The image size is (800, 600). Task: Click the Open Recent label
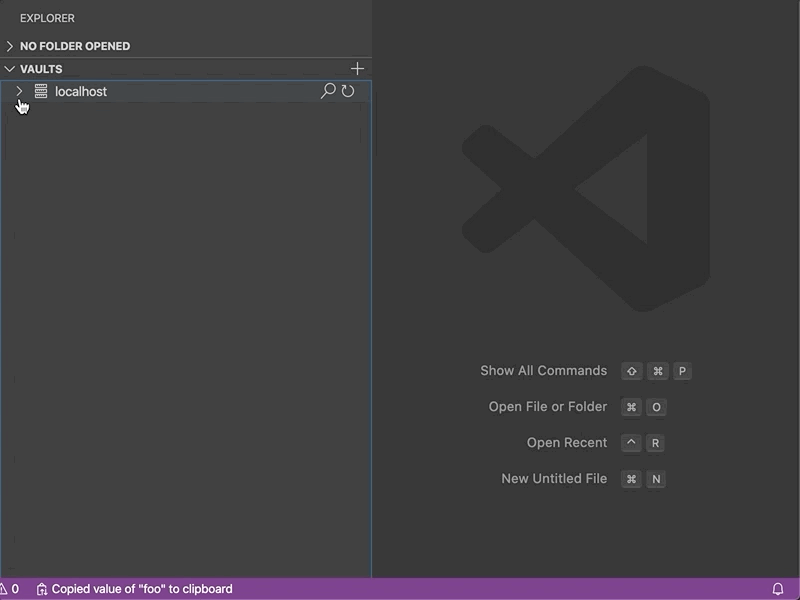tap(567, 442)
